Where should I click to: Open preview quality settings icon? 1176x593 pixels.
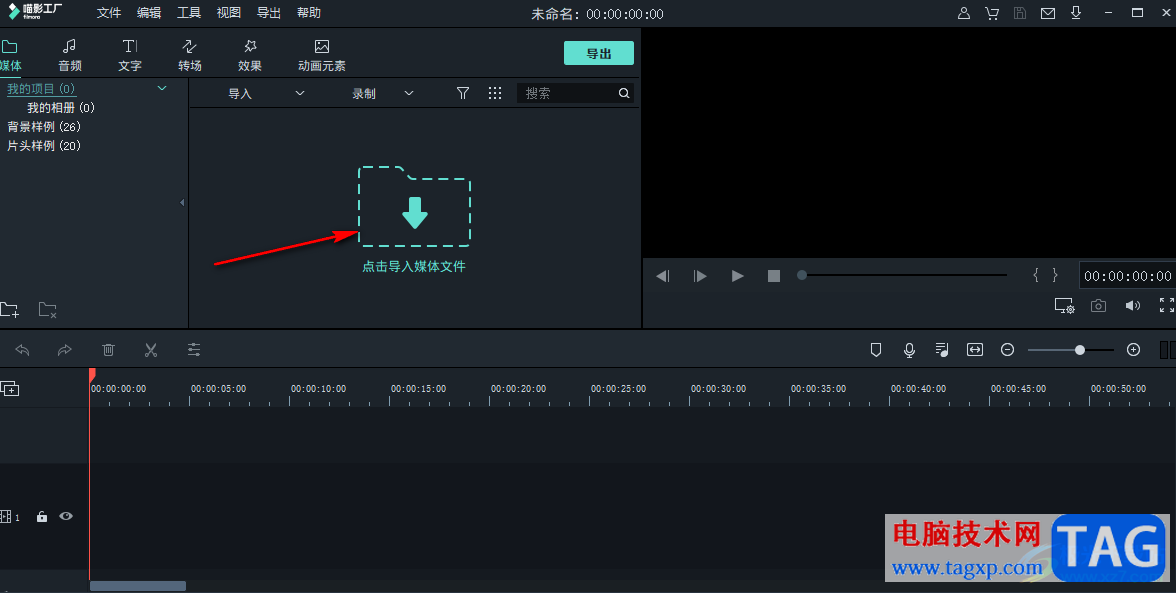[1064, 306]
